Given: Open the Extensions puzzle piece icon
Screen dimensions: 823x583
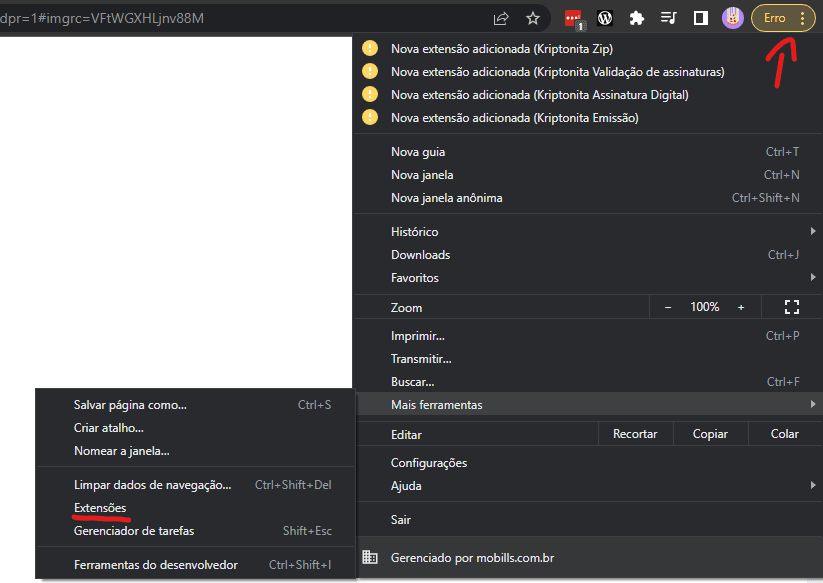Looking at the screenshot, I should point(637,18).
